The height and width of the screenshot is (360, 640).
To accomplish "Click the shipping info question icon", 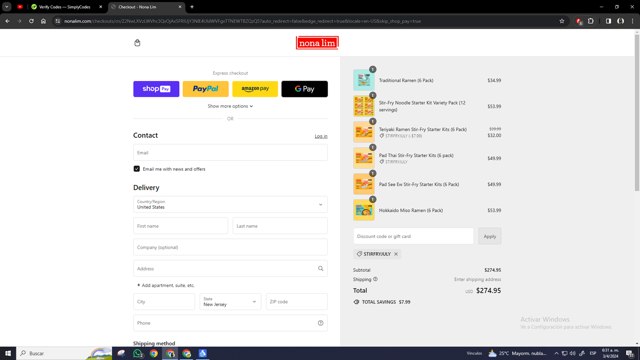I will [375, 279].
